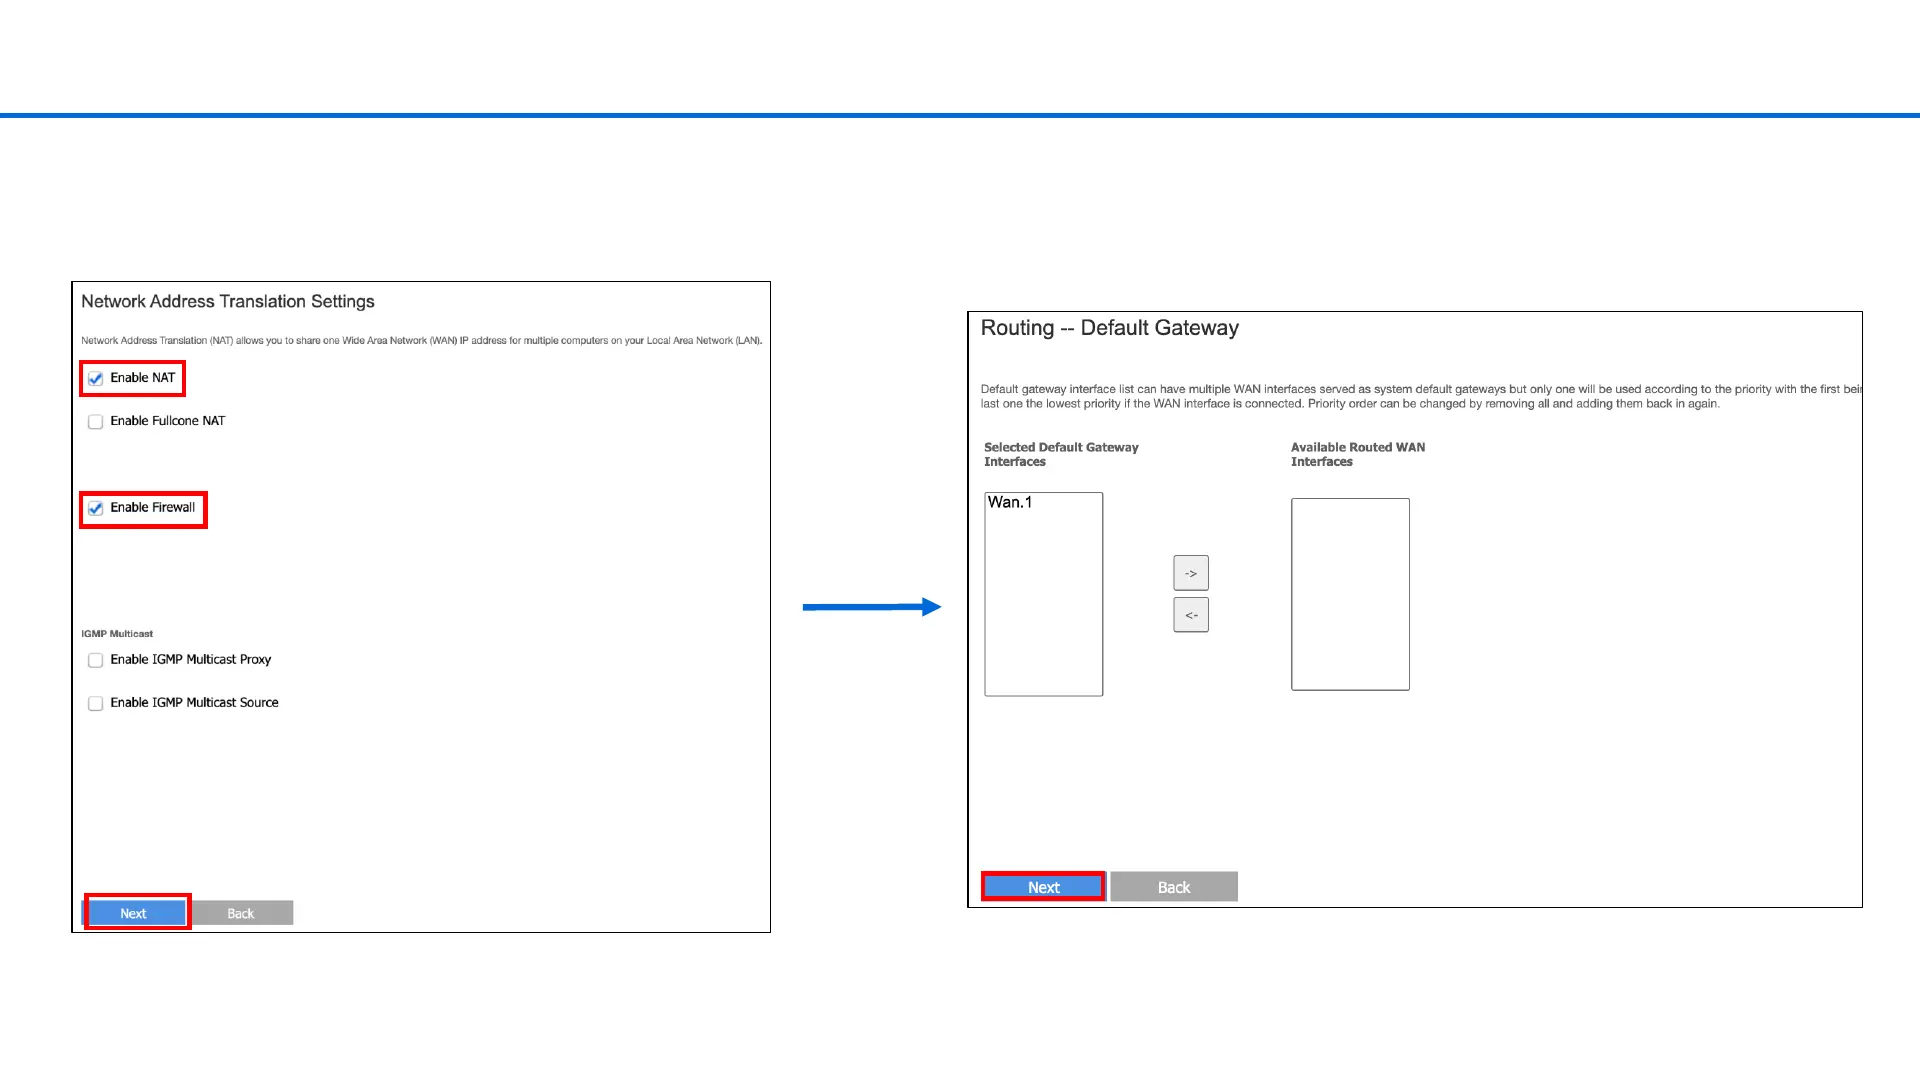Click the Enable IGMP Multicast Source label text
The image size is (1920, 1080).
pos(194,703)
